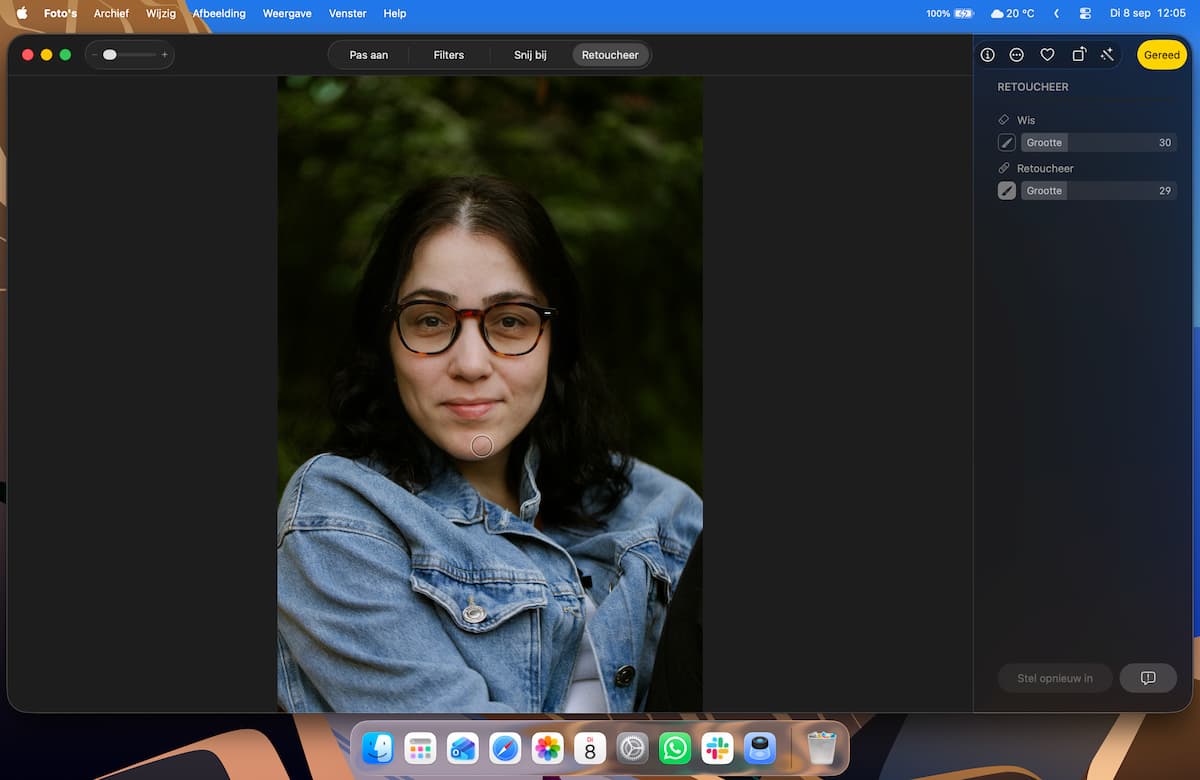1200x780 pixels.
Task: Open the Afbeelding menu
Action: tap(219, 13)
